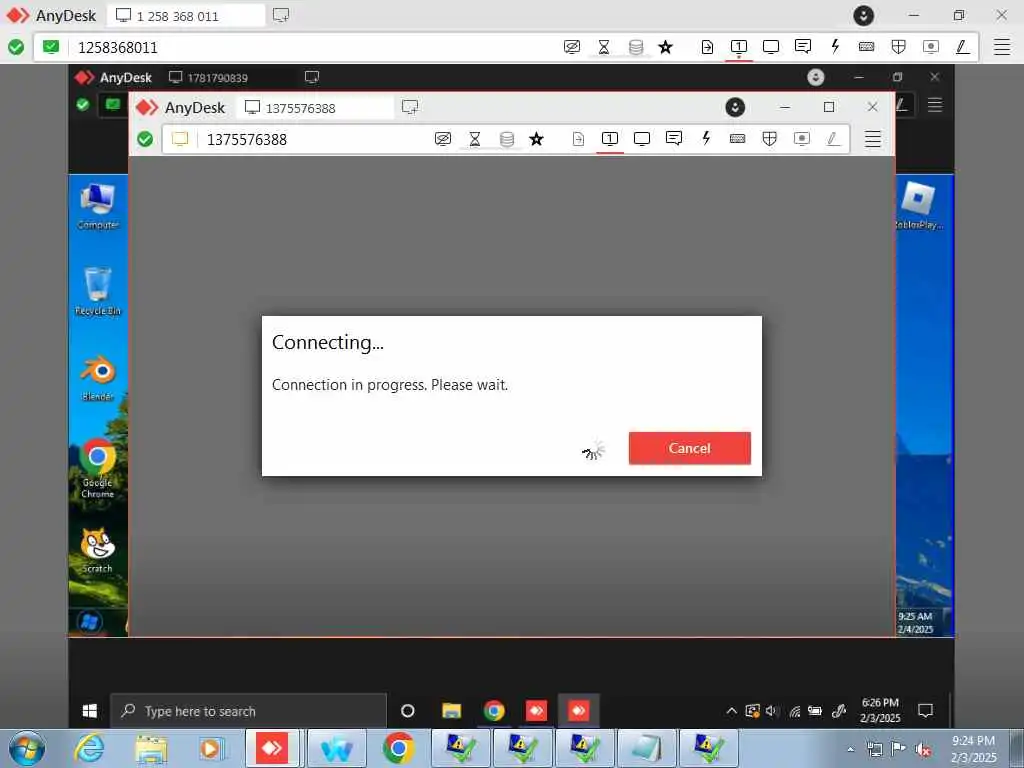Select monitor 1 icon in outer AnyDesk toolbar
Viewport: 1024px width, 768px height.
pyautogui.click(x=739, y=47)
